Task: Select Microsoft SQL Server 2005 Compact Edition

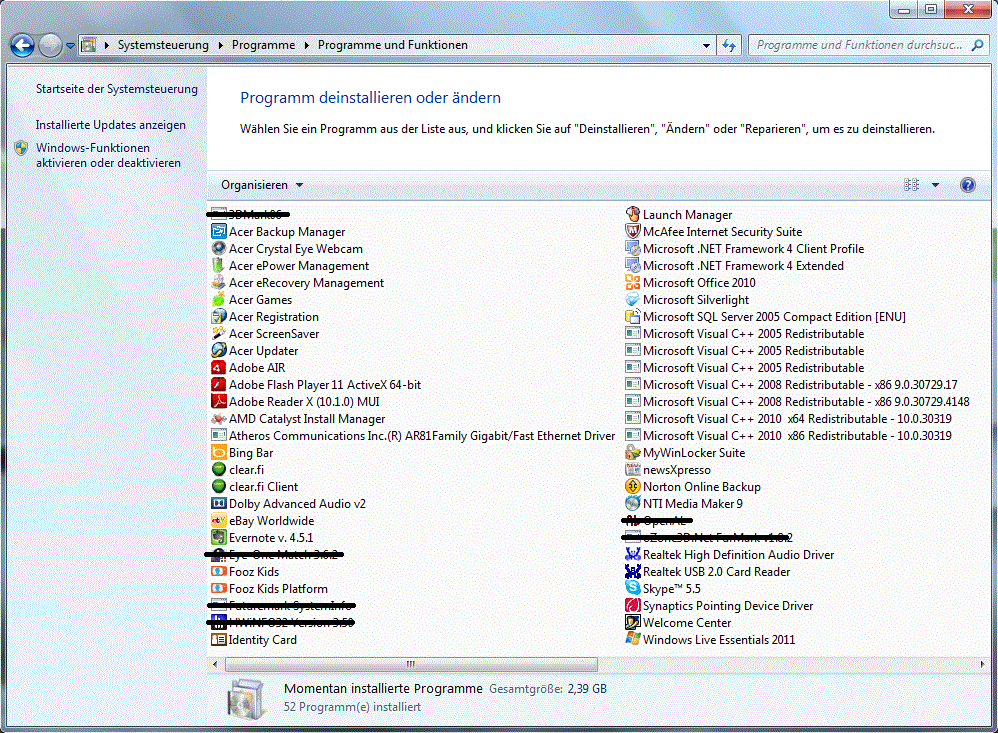Action: (x=766, y=317)
